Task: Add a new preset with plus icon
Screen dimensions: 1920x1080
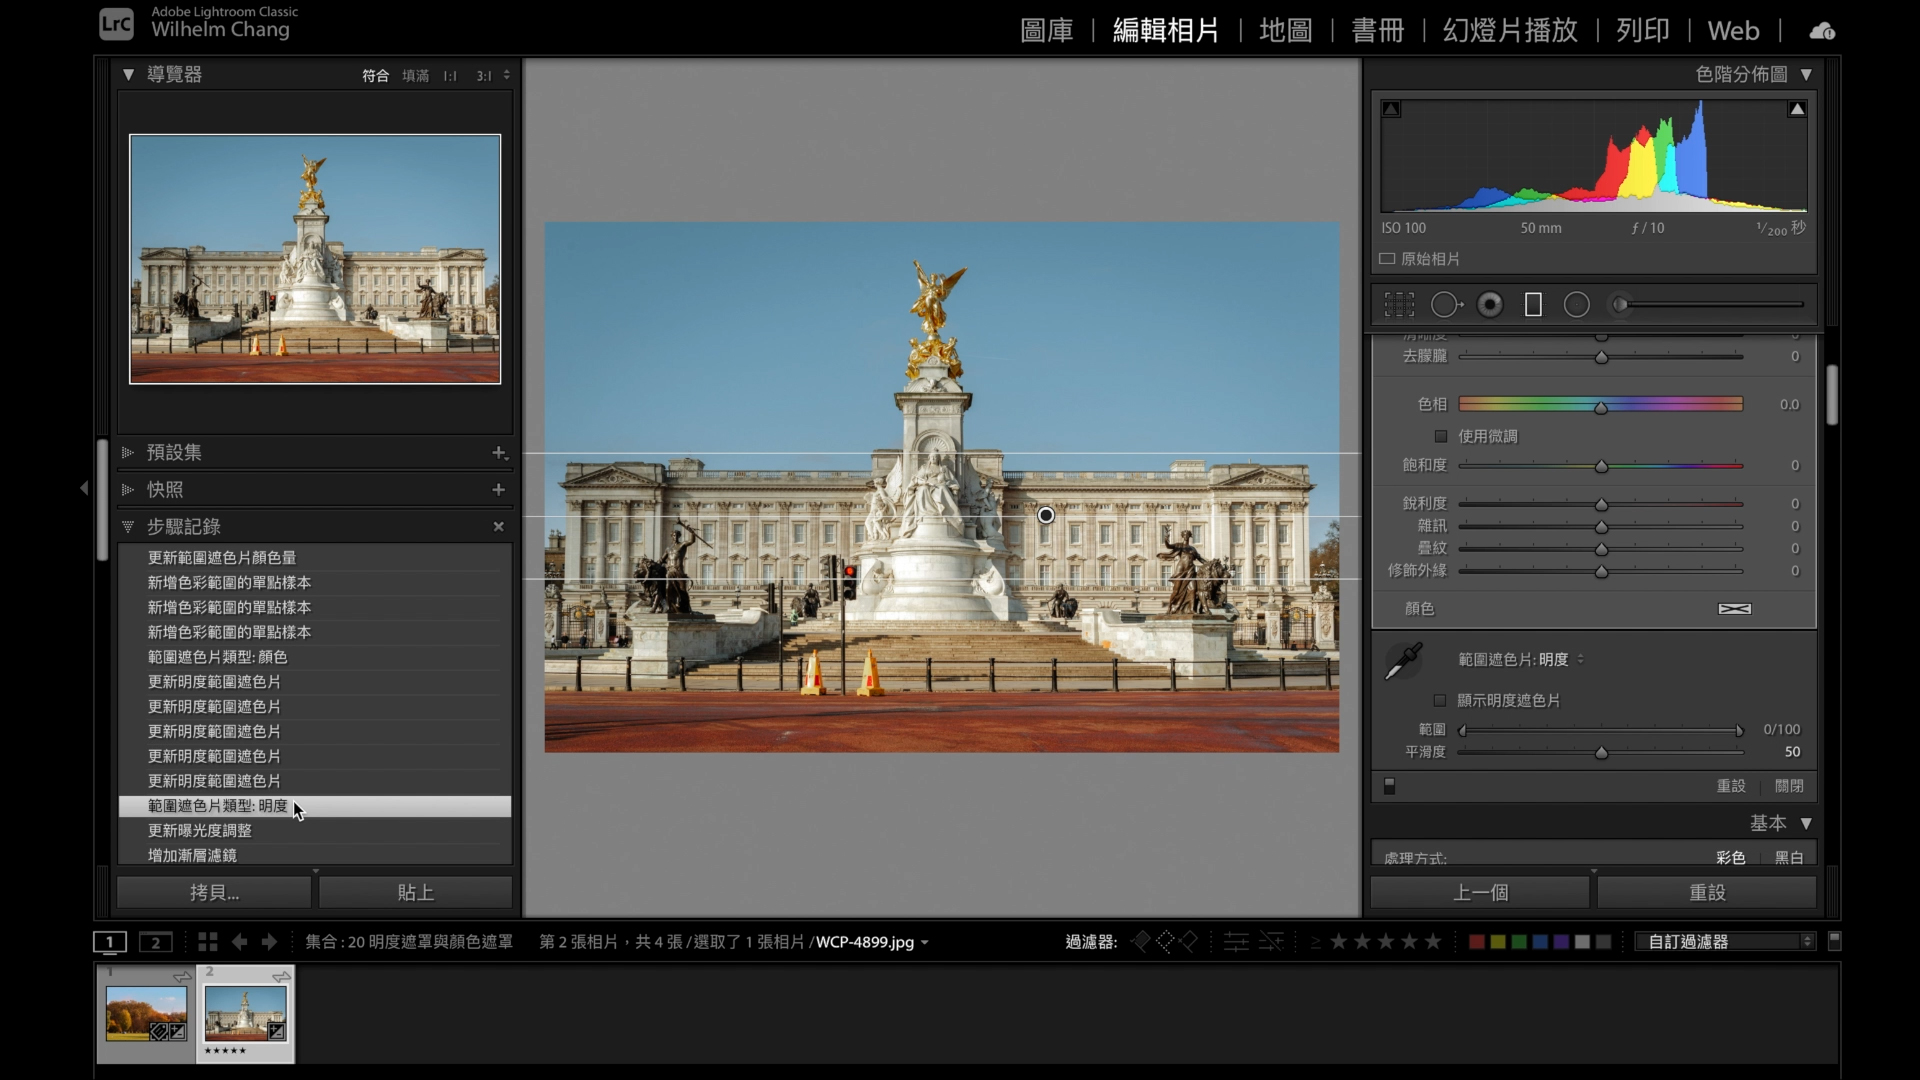Action: click(499, 453)
